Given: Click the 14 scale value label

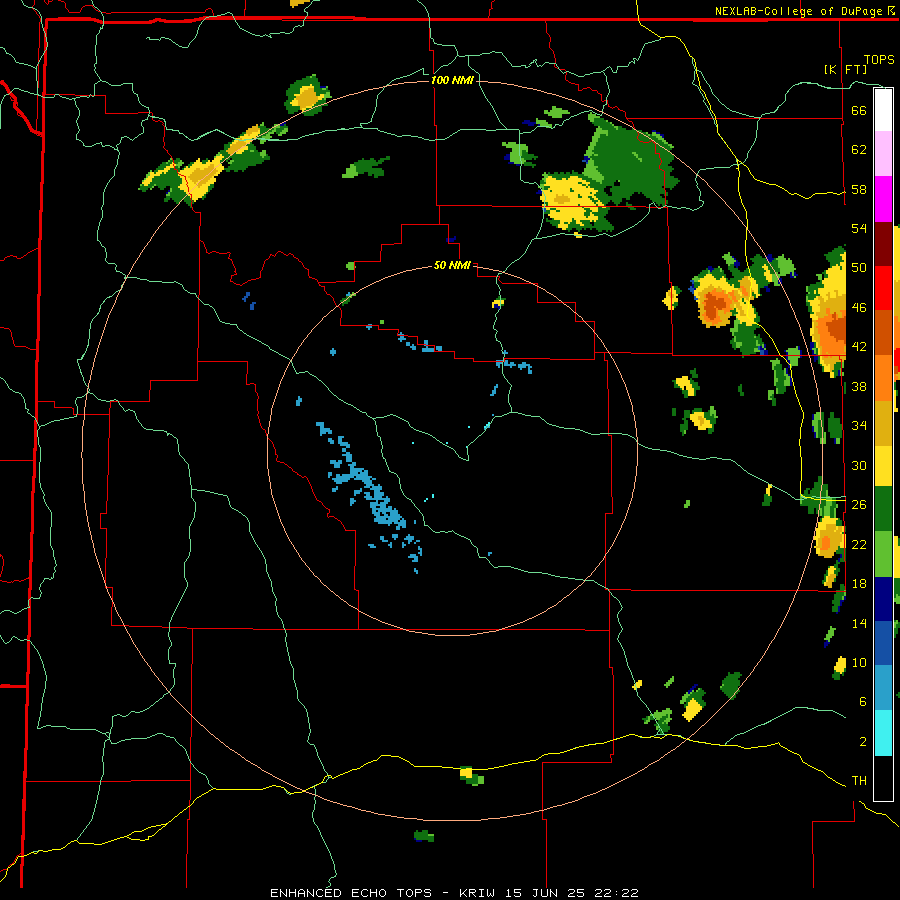Looking at the screenshot, I should point(859,623).
